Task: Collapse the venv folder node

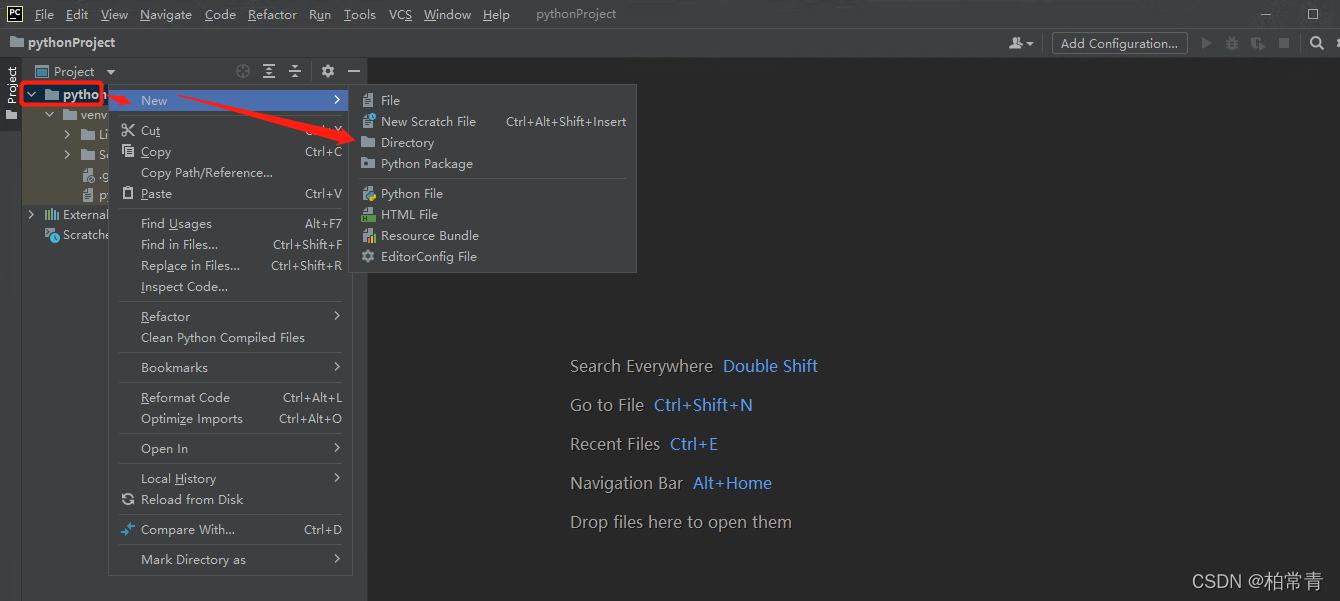Action: click(x=50, y=115)
